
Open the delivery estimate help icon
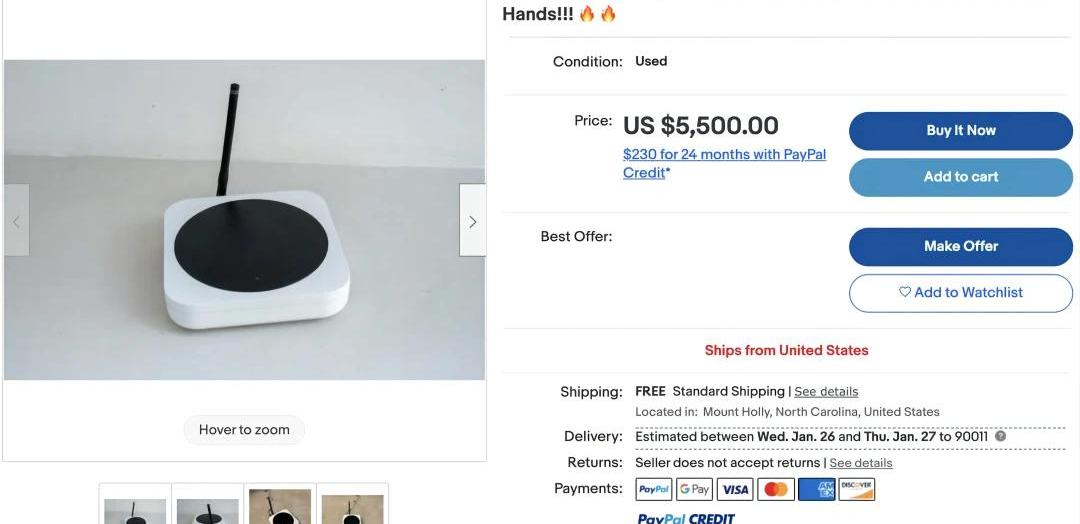[x=1000, y=437]
